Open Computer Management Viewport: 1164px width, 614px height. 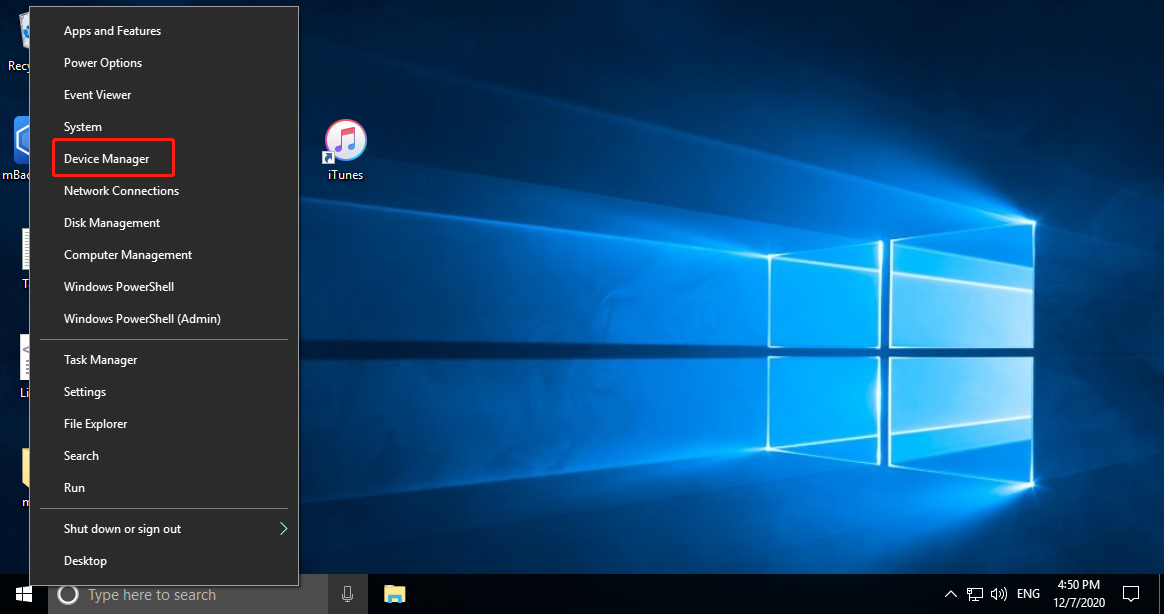coord(164,255)
